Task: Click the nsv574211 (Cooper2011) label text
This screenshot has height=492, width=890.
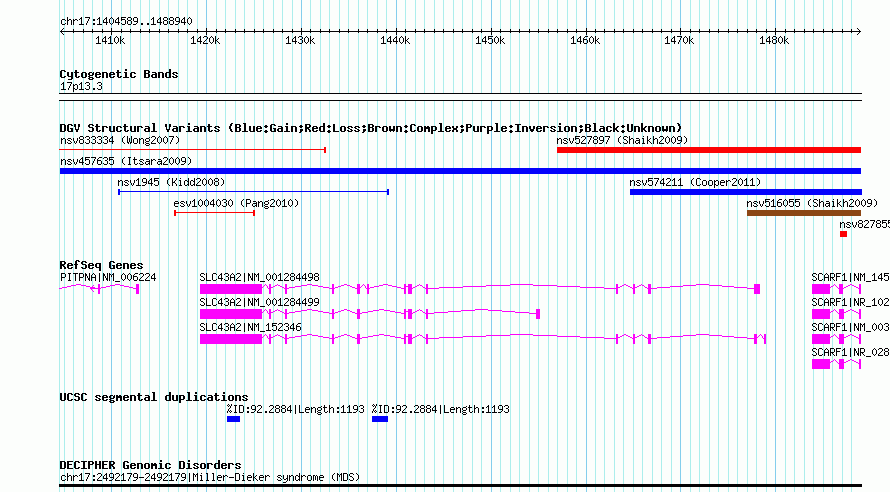Action: pos(695,182)
